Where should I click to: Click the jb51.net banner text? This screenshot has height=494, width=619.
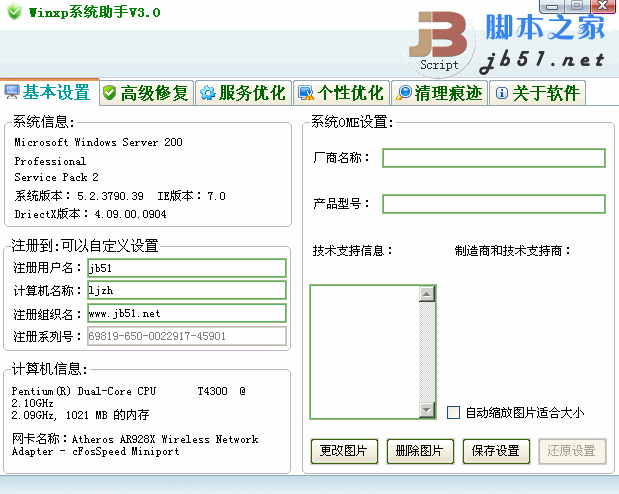(542, 61)
